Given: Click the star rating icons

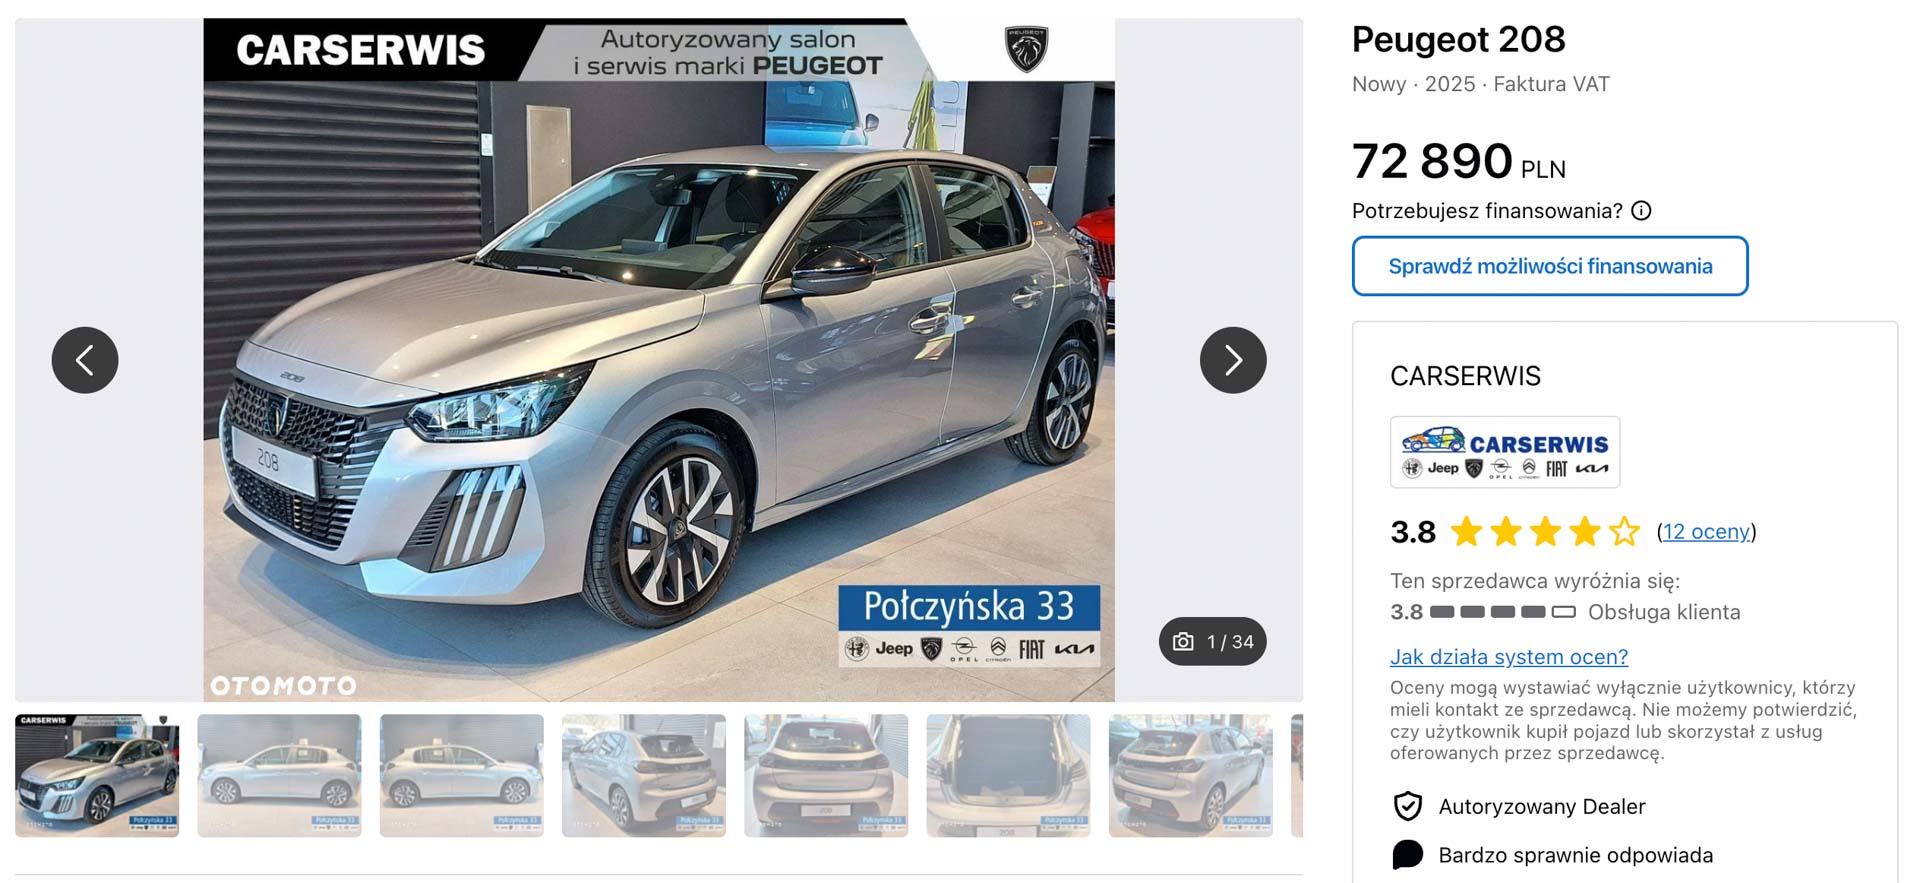Looking at the screenshot, I should 1545,531.
